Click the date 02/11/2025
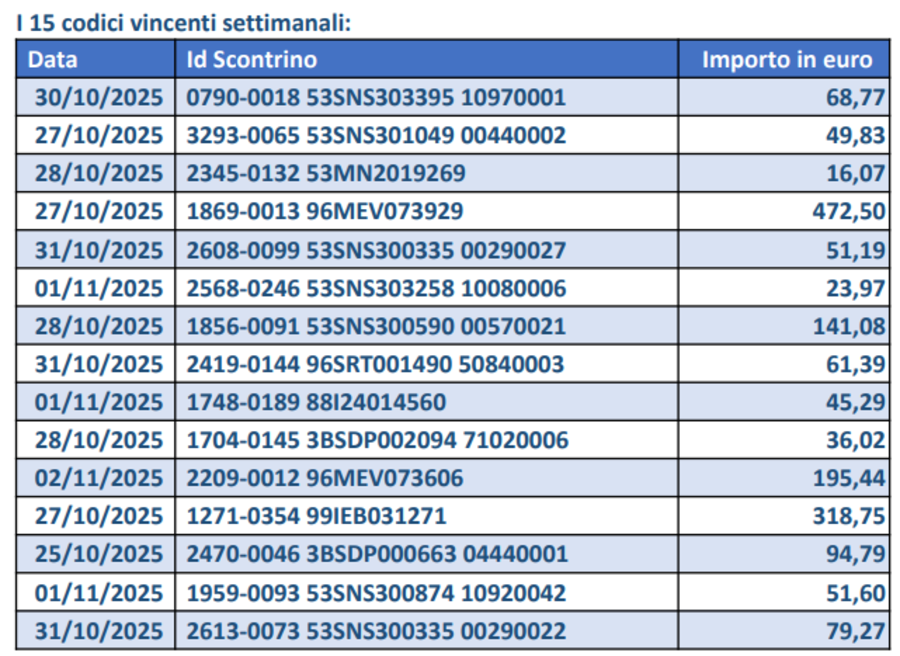This screenshot has width=900, height=656. (x=98, y=478)
